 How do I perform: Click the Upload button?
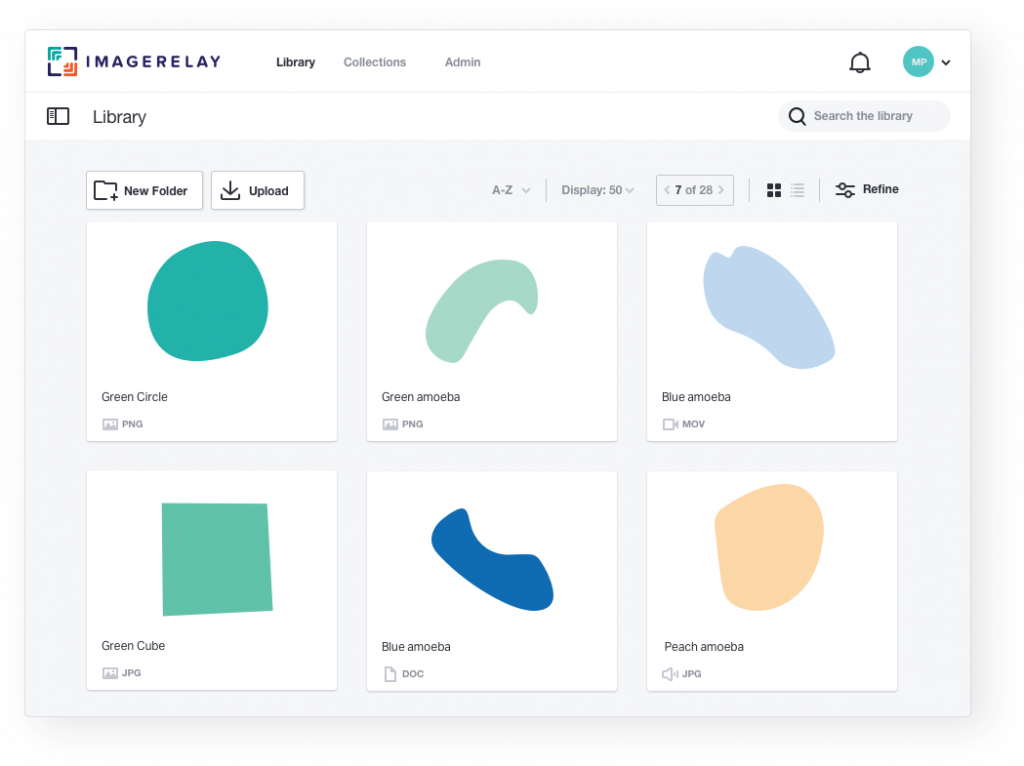pyautogui.click(x=257, y=190)
